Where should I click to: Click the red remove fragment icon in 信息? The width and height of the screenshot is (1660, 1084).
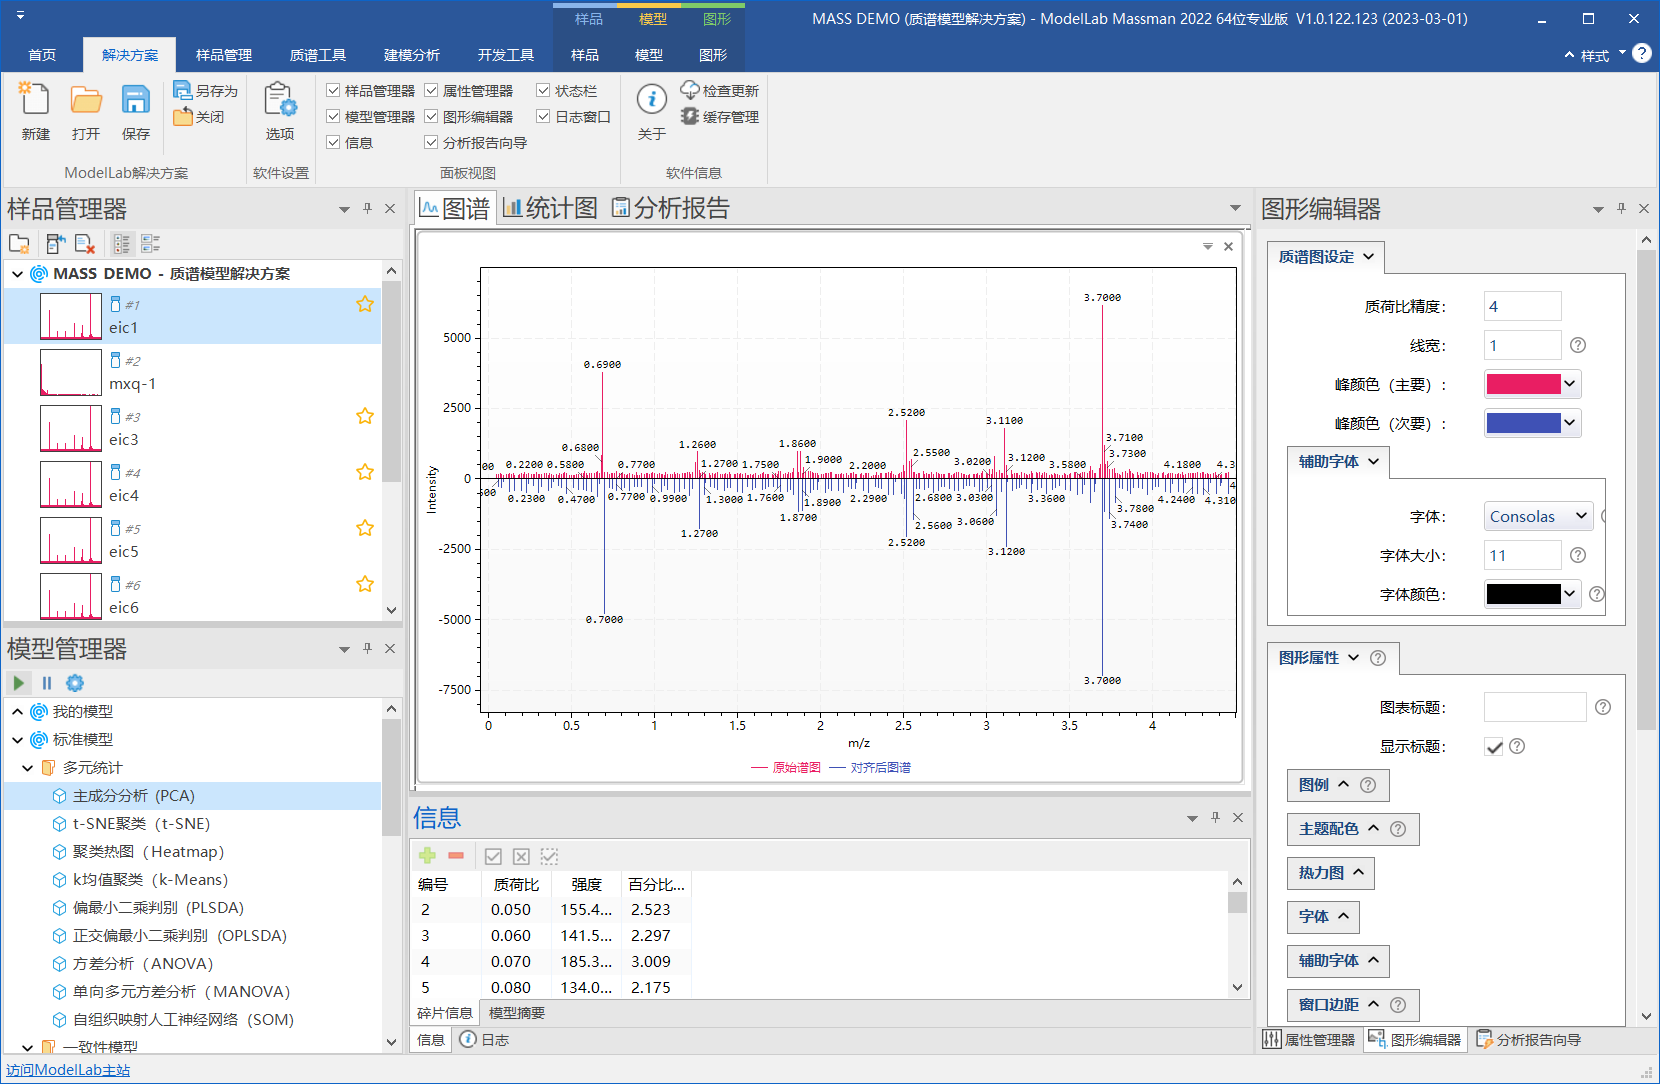(456, 856)
